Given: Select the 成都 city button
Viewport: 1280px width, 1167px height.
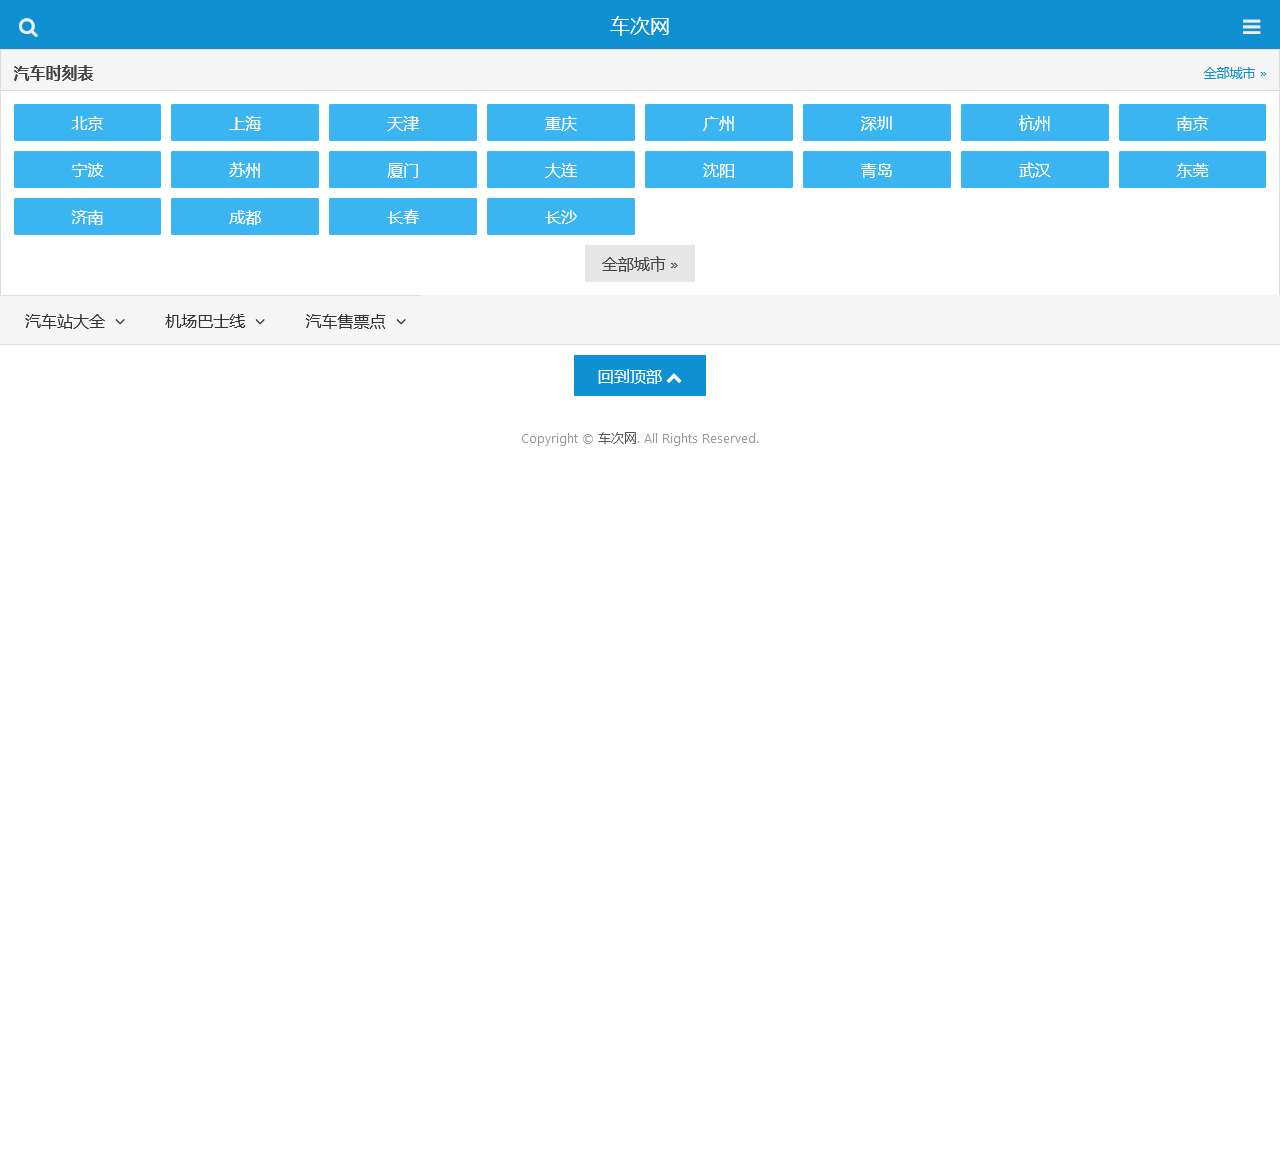Looking at the screenshot, I should [245, 217].
